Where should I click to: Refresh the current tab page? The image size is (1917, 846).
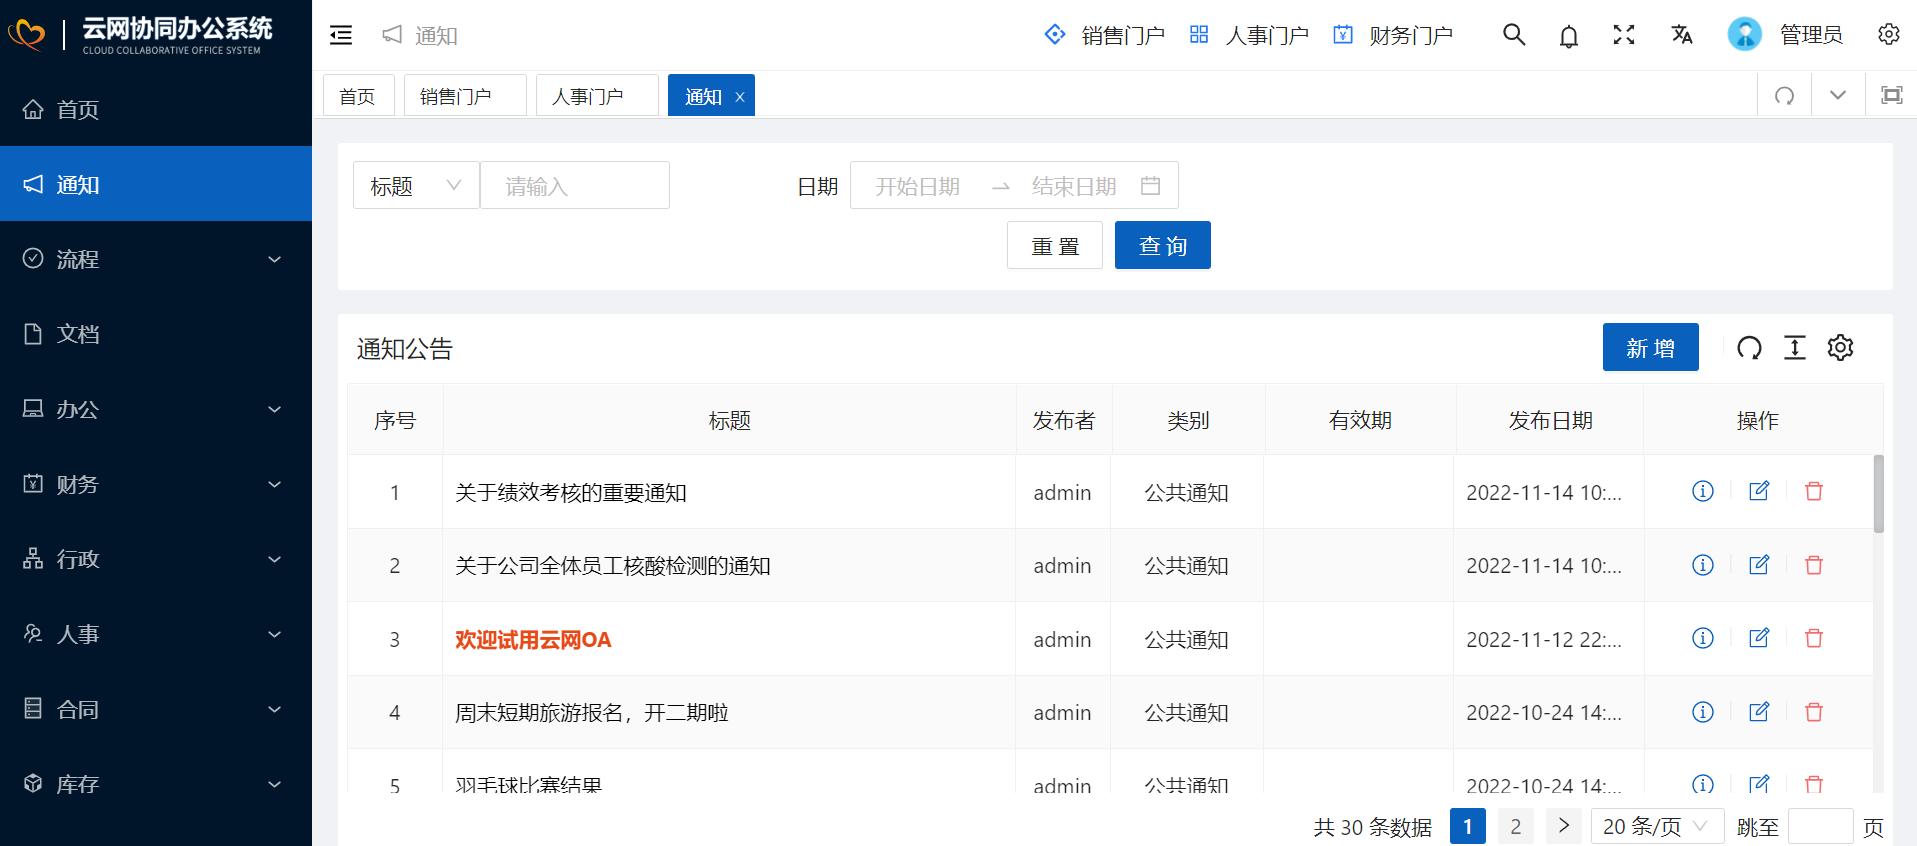(1784, 96)
